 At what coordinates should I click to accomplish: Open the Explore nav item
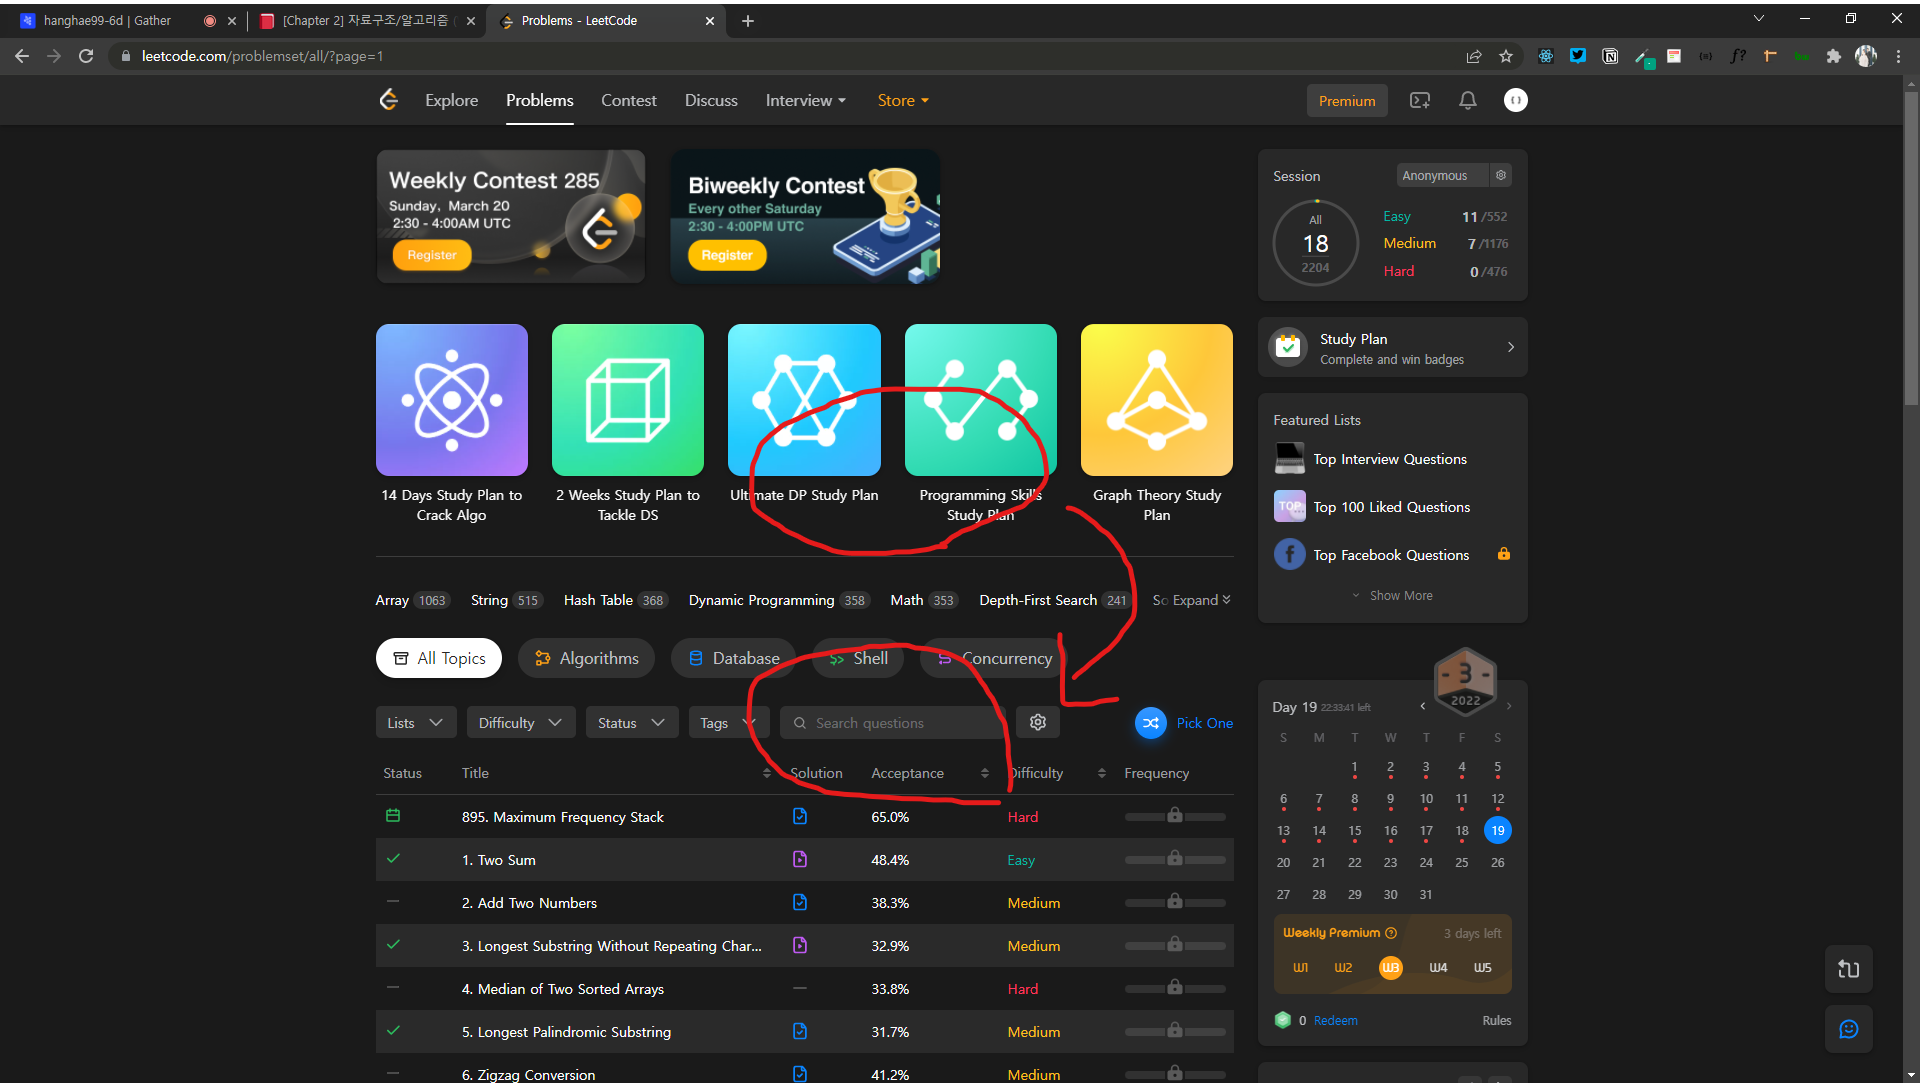[451, 100]
